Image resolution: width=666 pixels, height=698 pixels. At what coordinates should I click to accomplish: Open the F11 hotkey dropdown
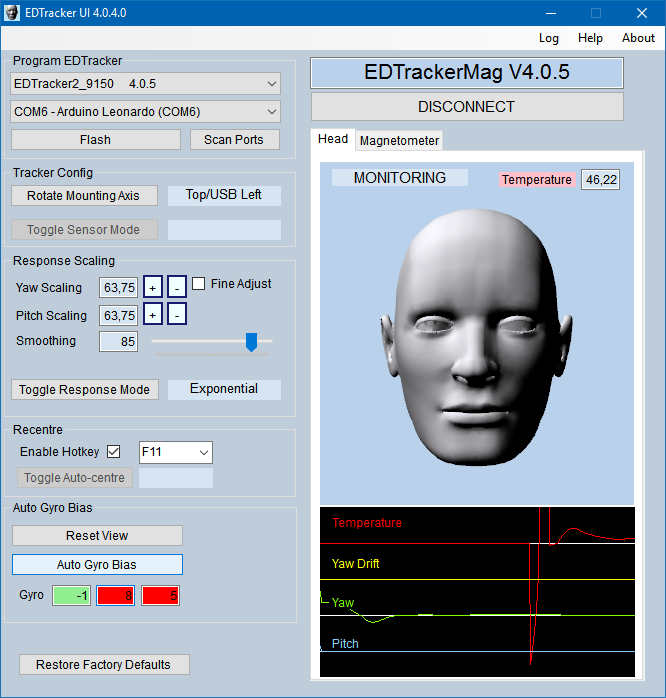tap(176, 452)
